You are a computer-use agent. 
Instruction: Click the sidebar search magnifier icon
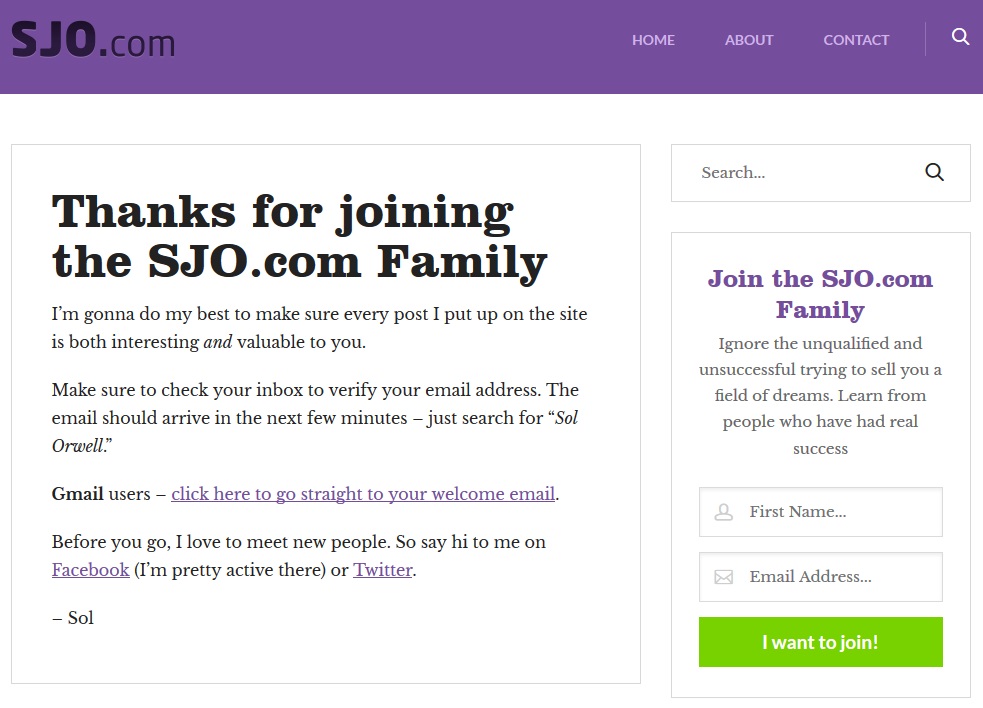click(934, 172)
